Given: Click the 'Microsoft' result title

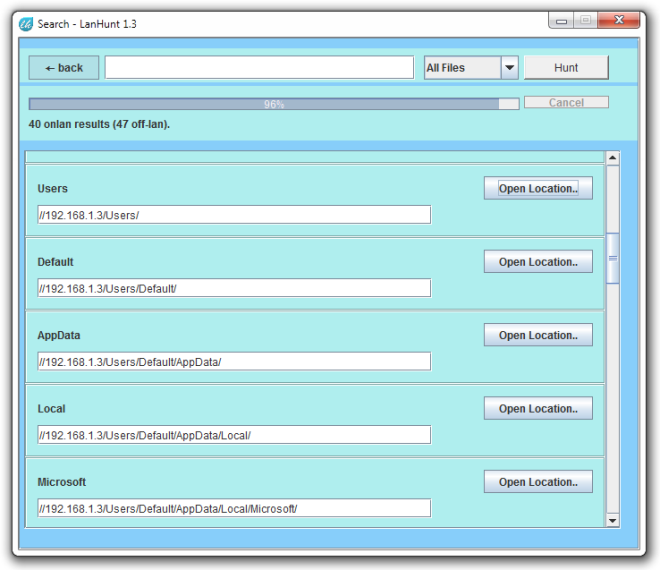Looking at the screenshot, I should pyautogui.click(x=62, y=482).
